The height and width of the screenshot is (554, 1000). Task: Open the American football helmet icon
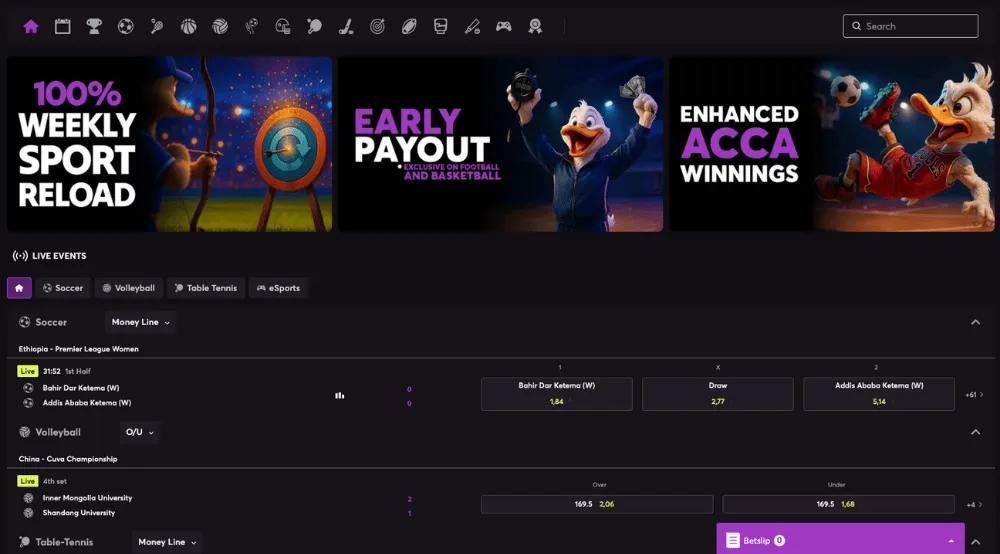[x=283, y=26]
